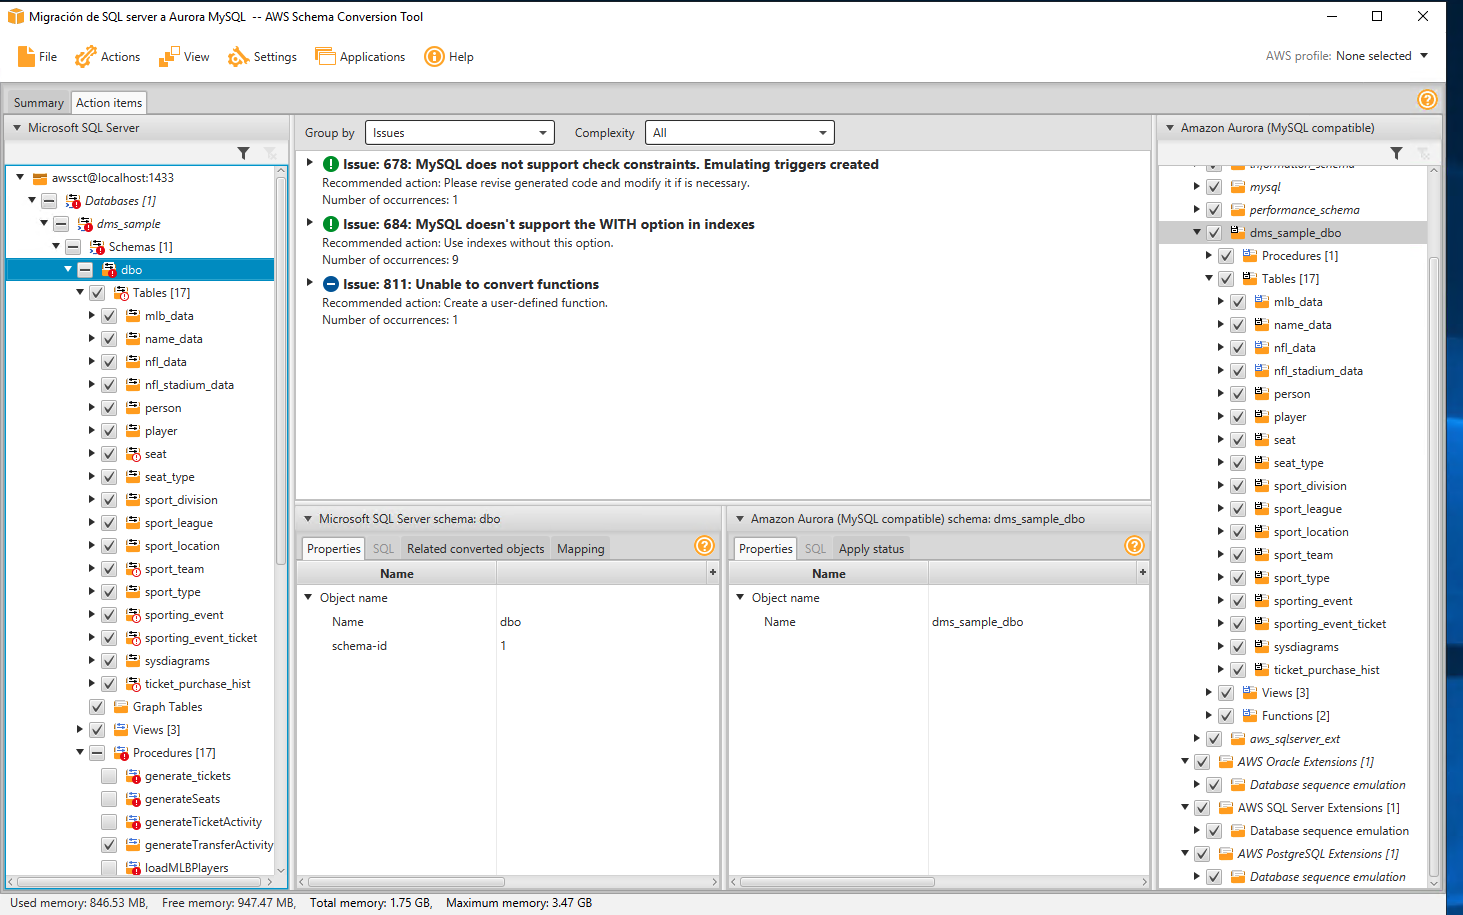Click the Settings gear icon

(238, 57)
